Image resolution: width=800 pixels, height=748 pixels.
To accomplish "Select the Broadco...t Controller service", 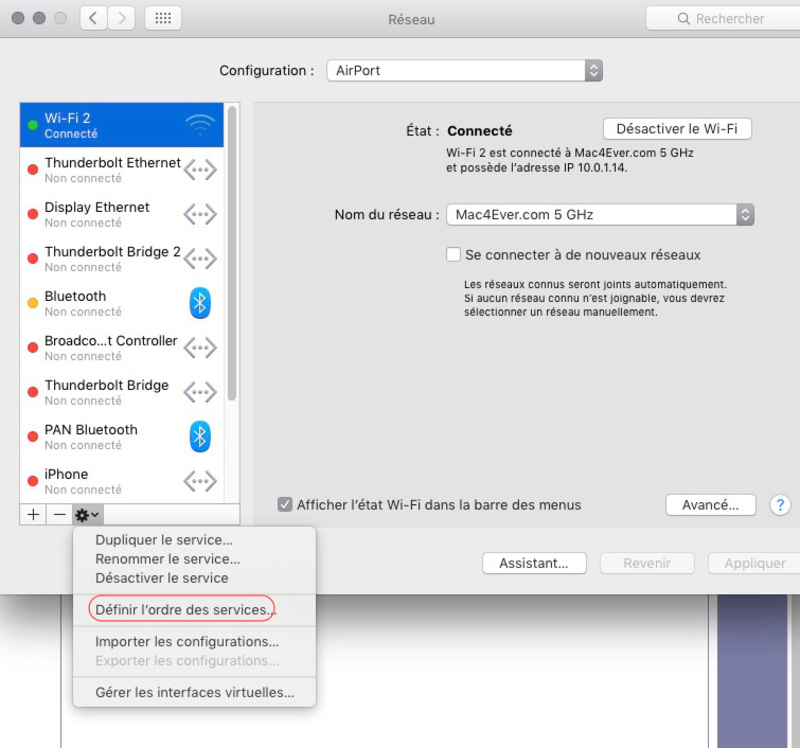I will click(x=121, y=348).
